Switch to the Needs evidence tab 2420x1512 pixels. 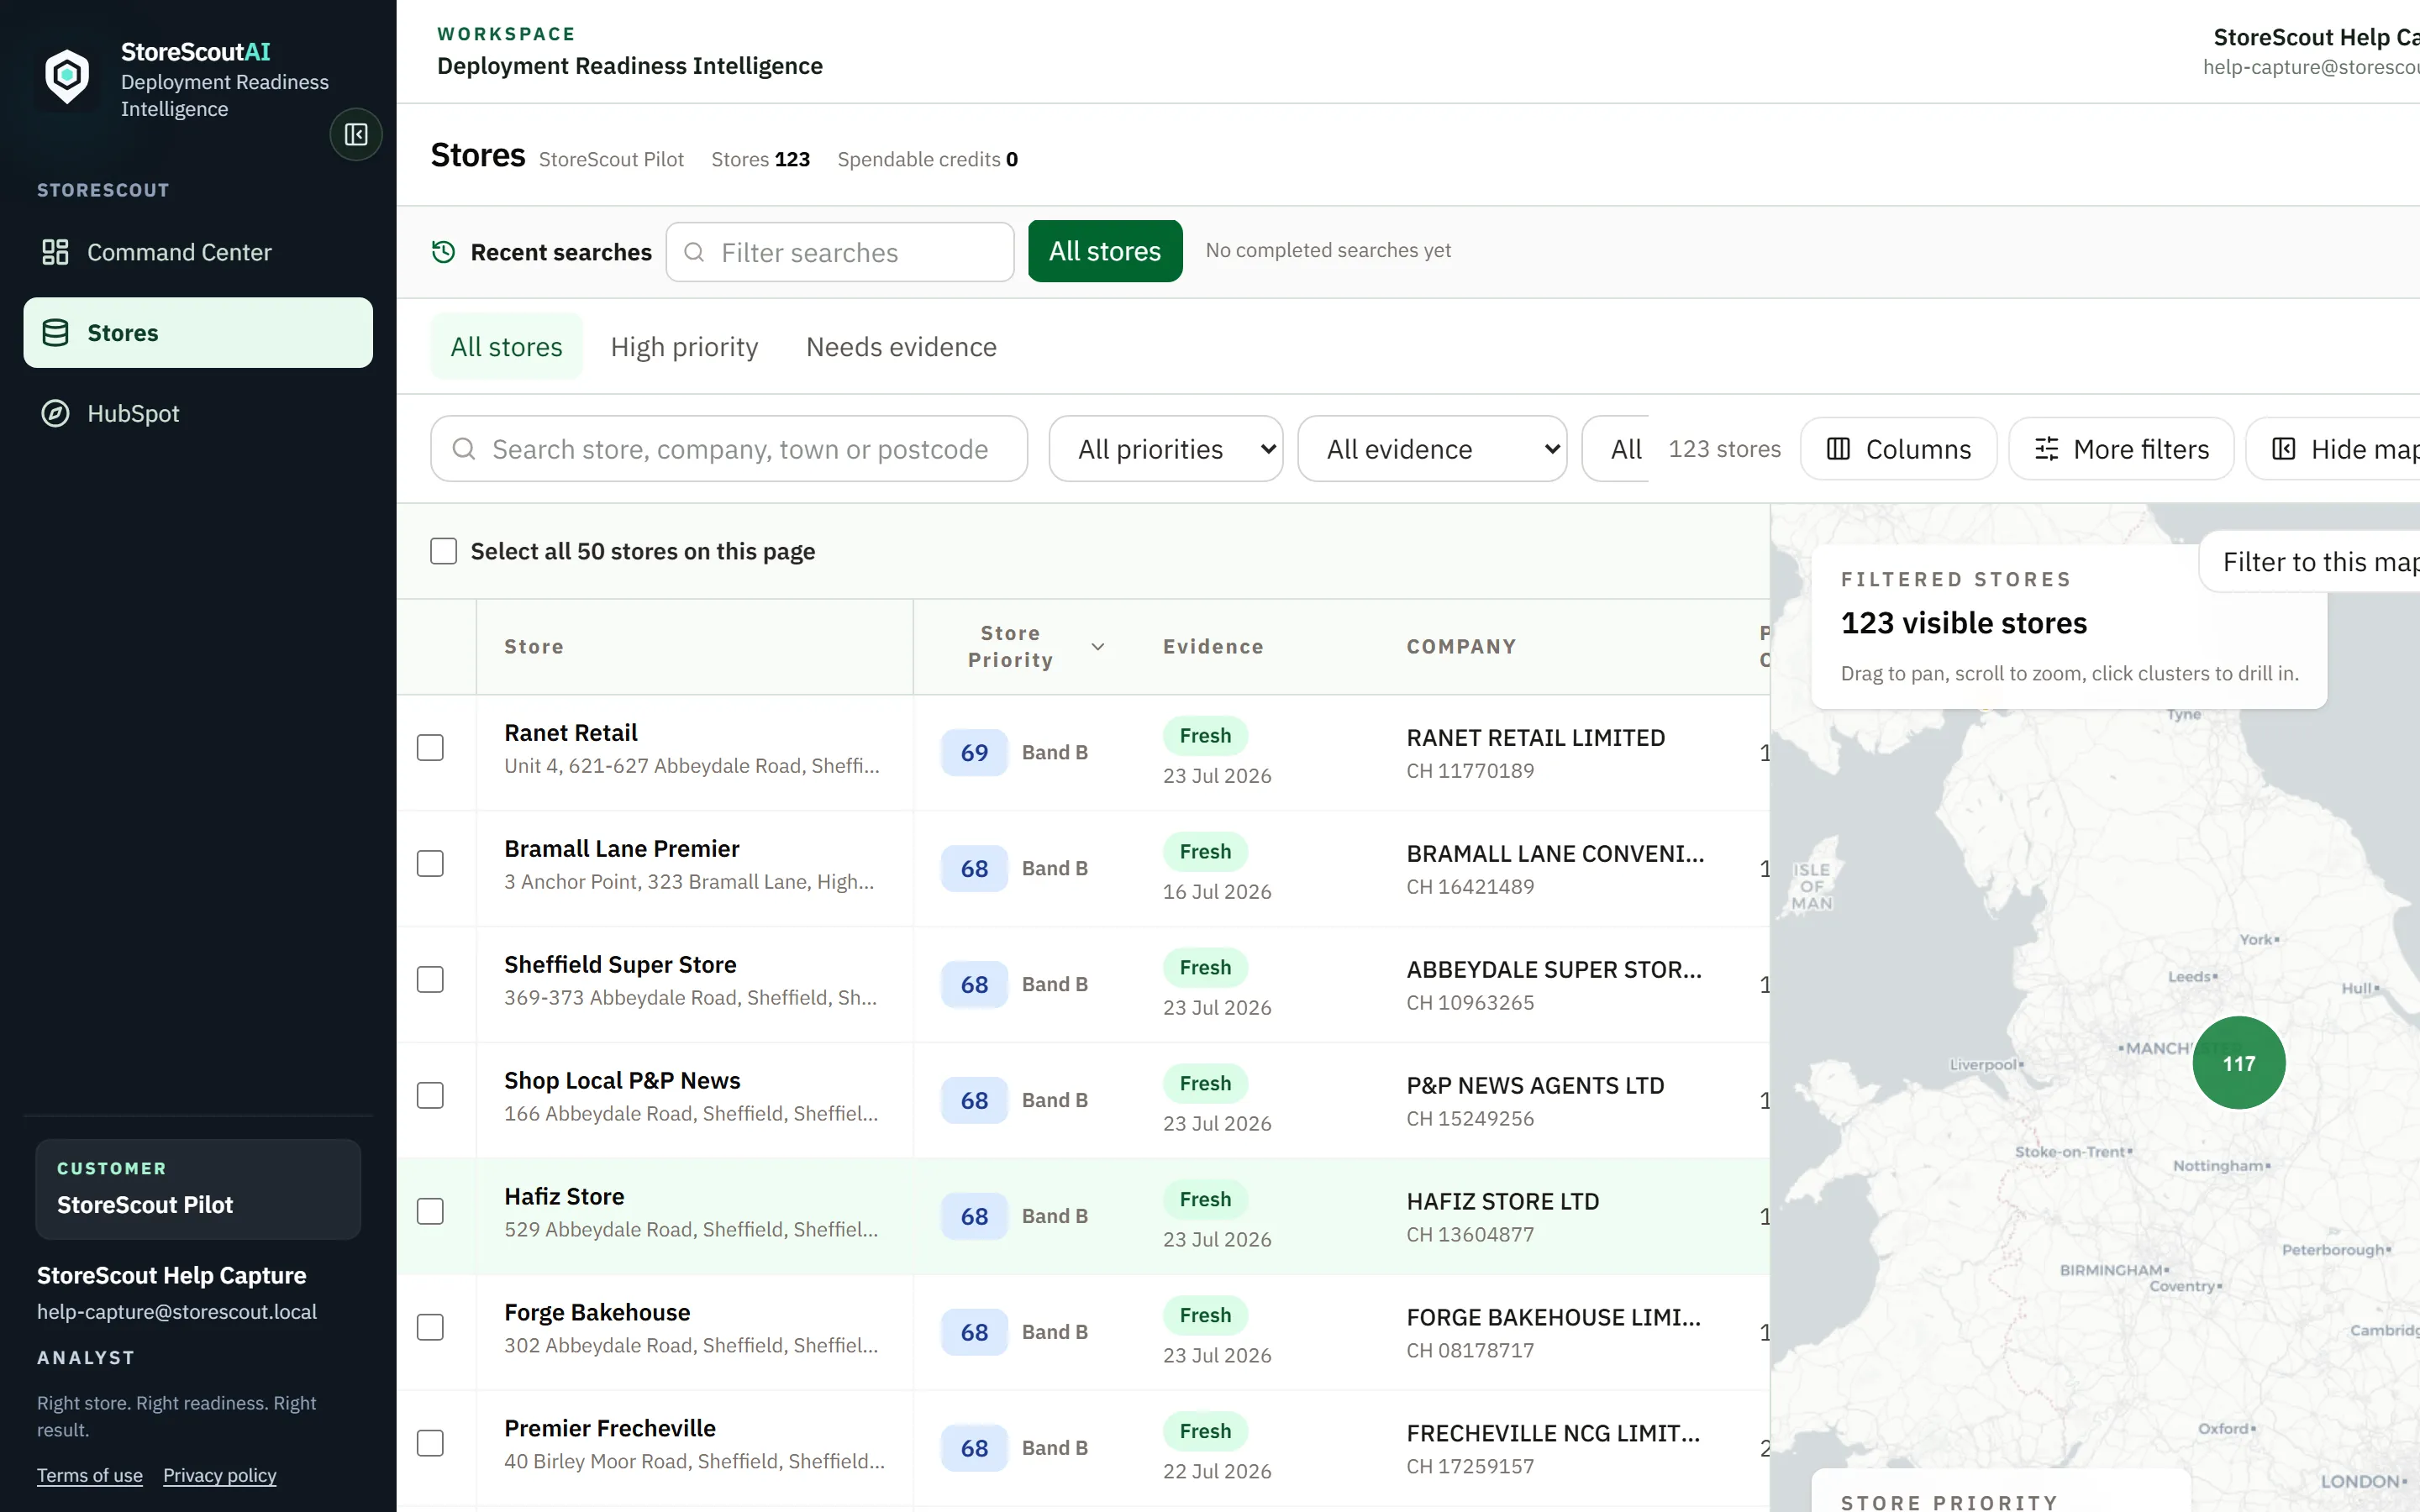901,347
